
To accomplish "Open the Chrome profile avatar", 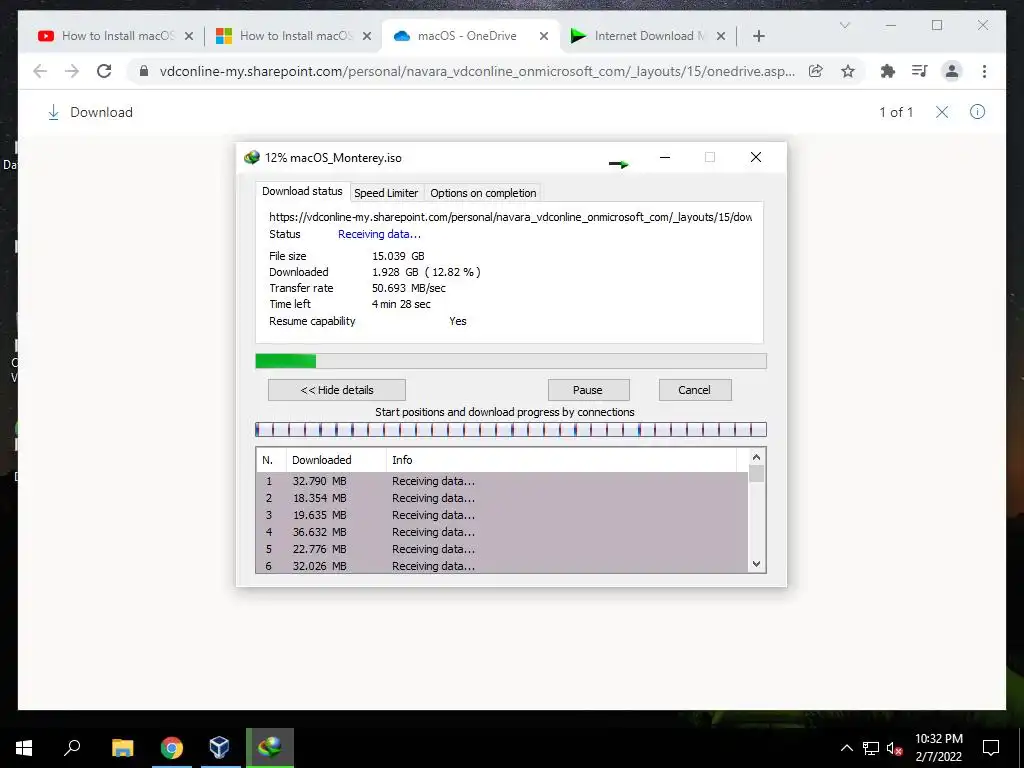I will pos(952,71).
